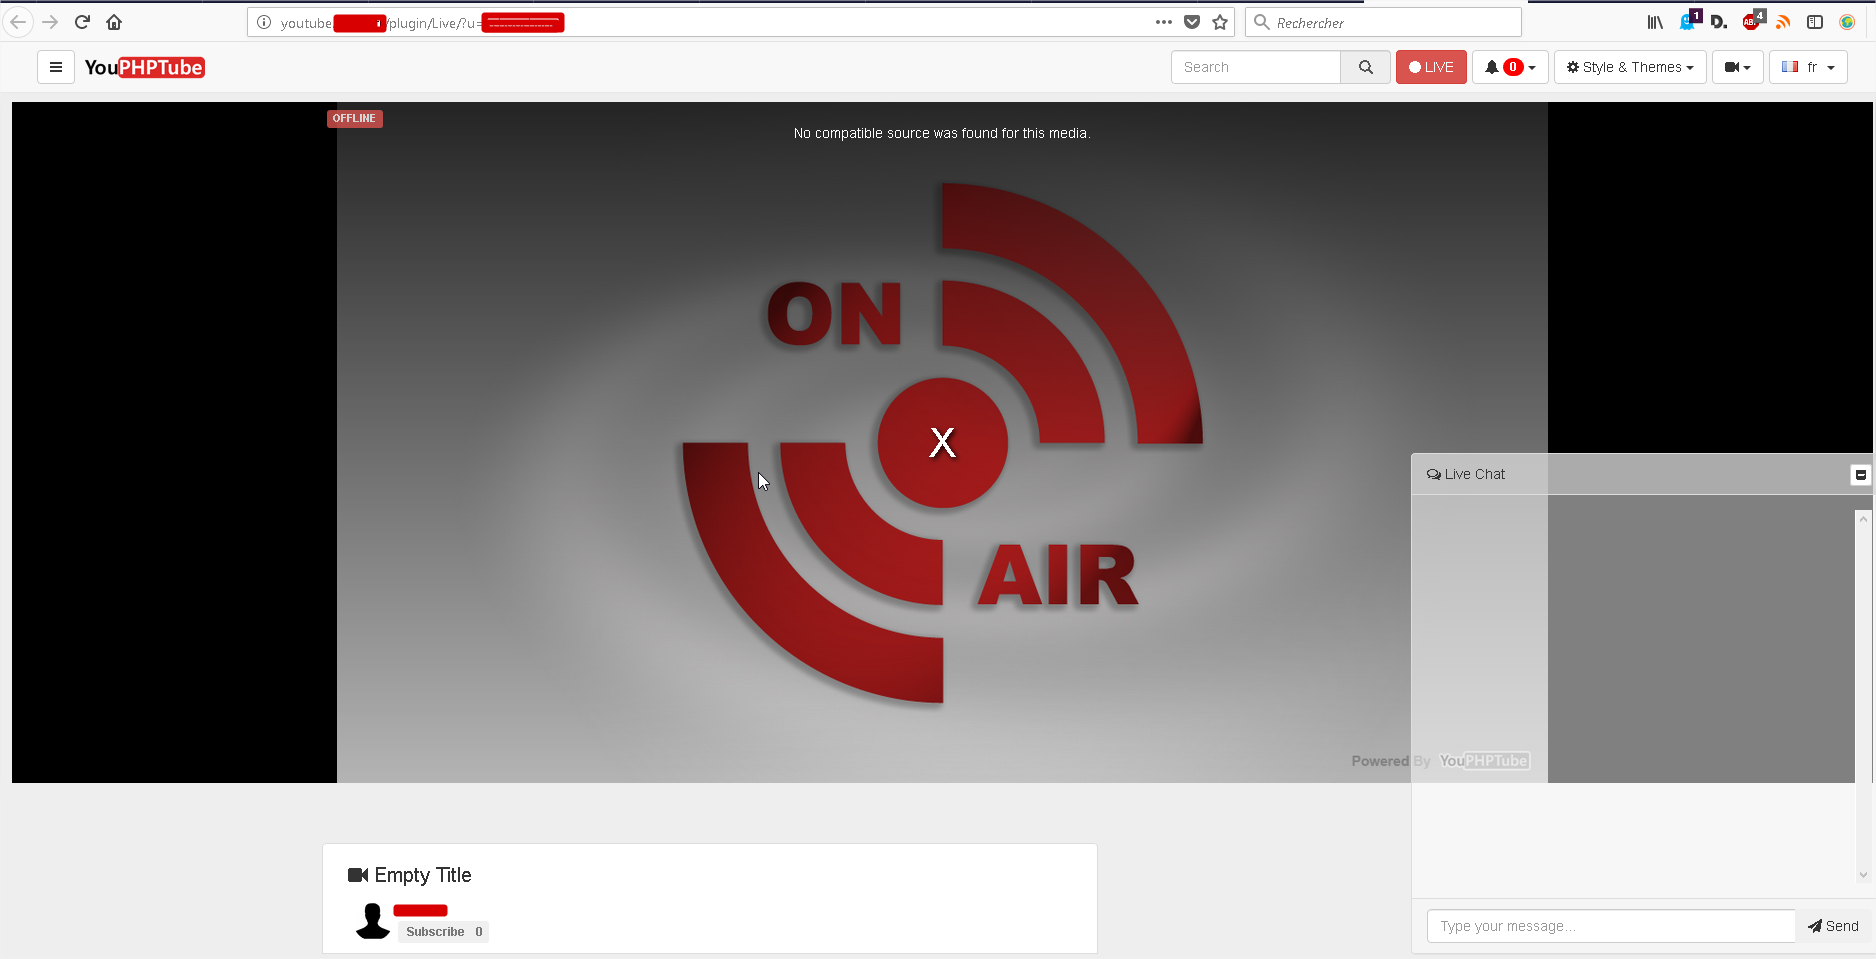Send the chat message
1876x959 pixels.
1833,926
